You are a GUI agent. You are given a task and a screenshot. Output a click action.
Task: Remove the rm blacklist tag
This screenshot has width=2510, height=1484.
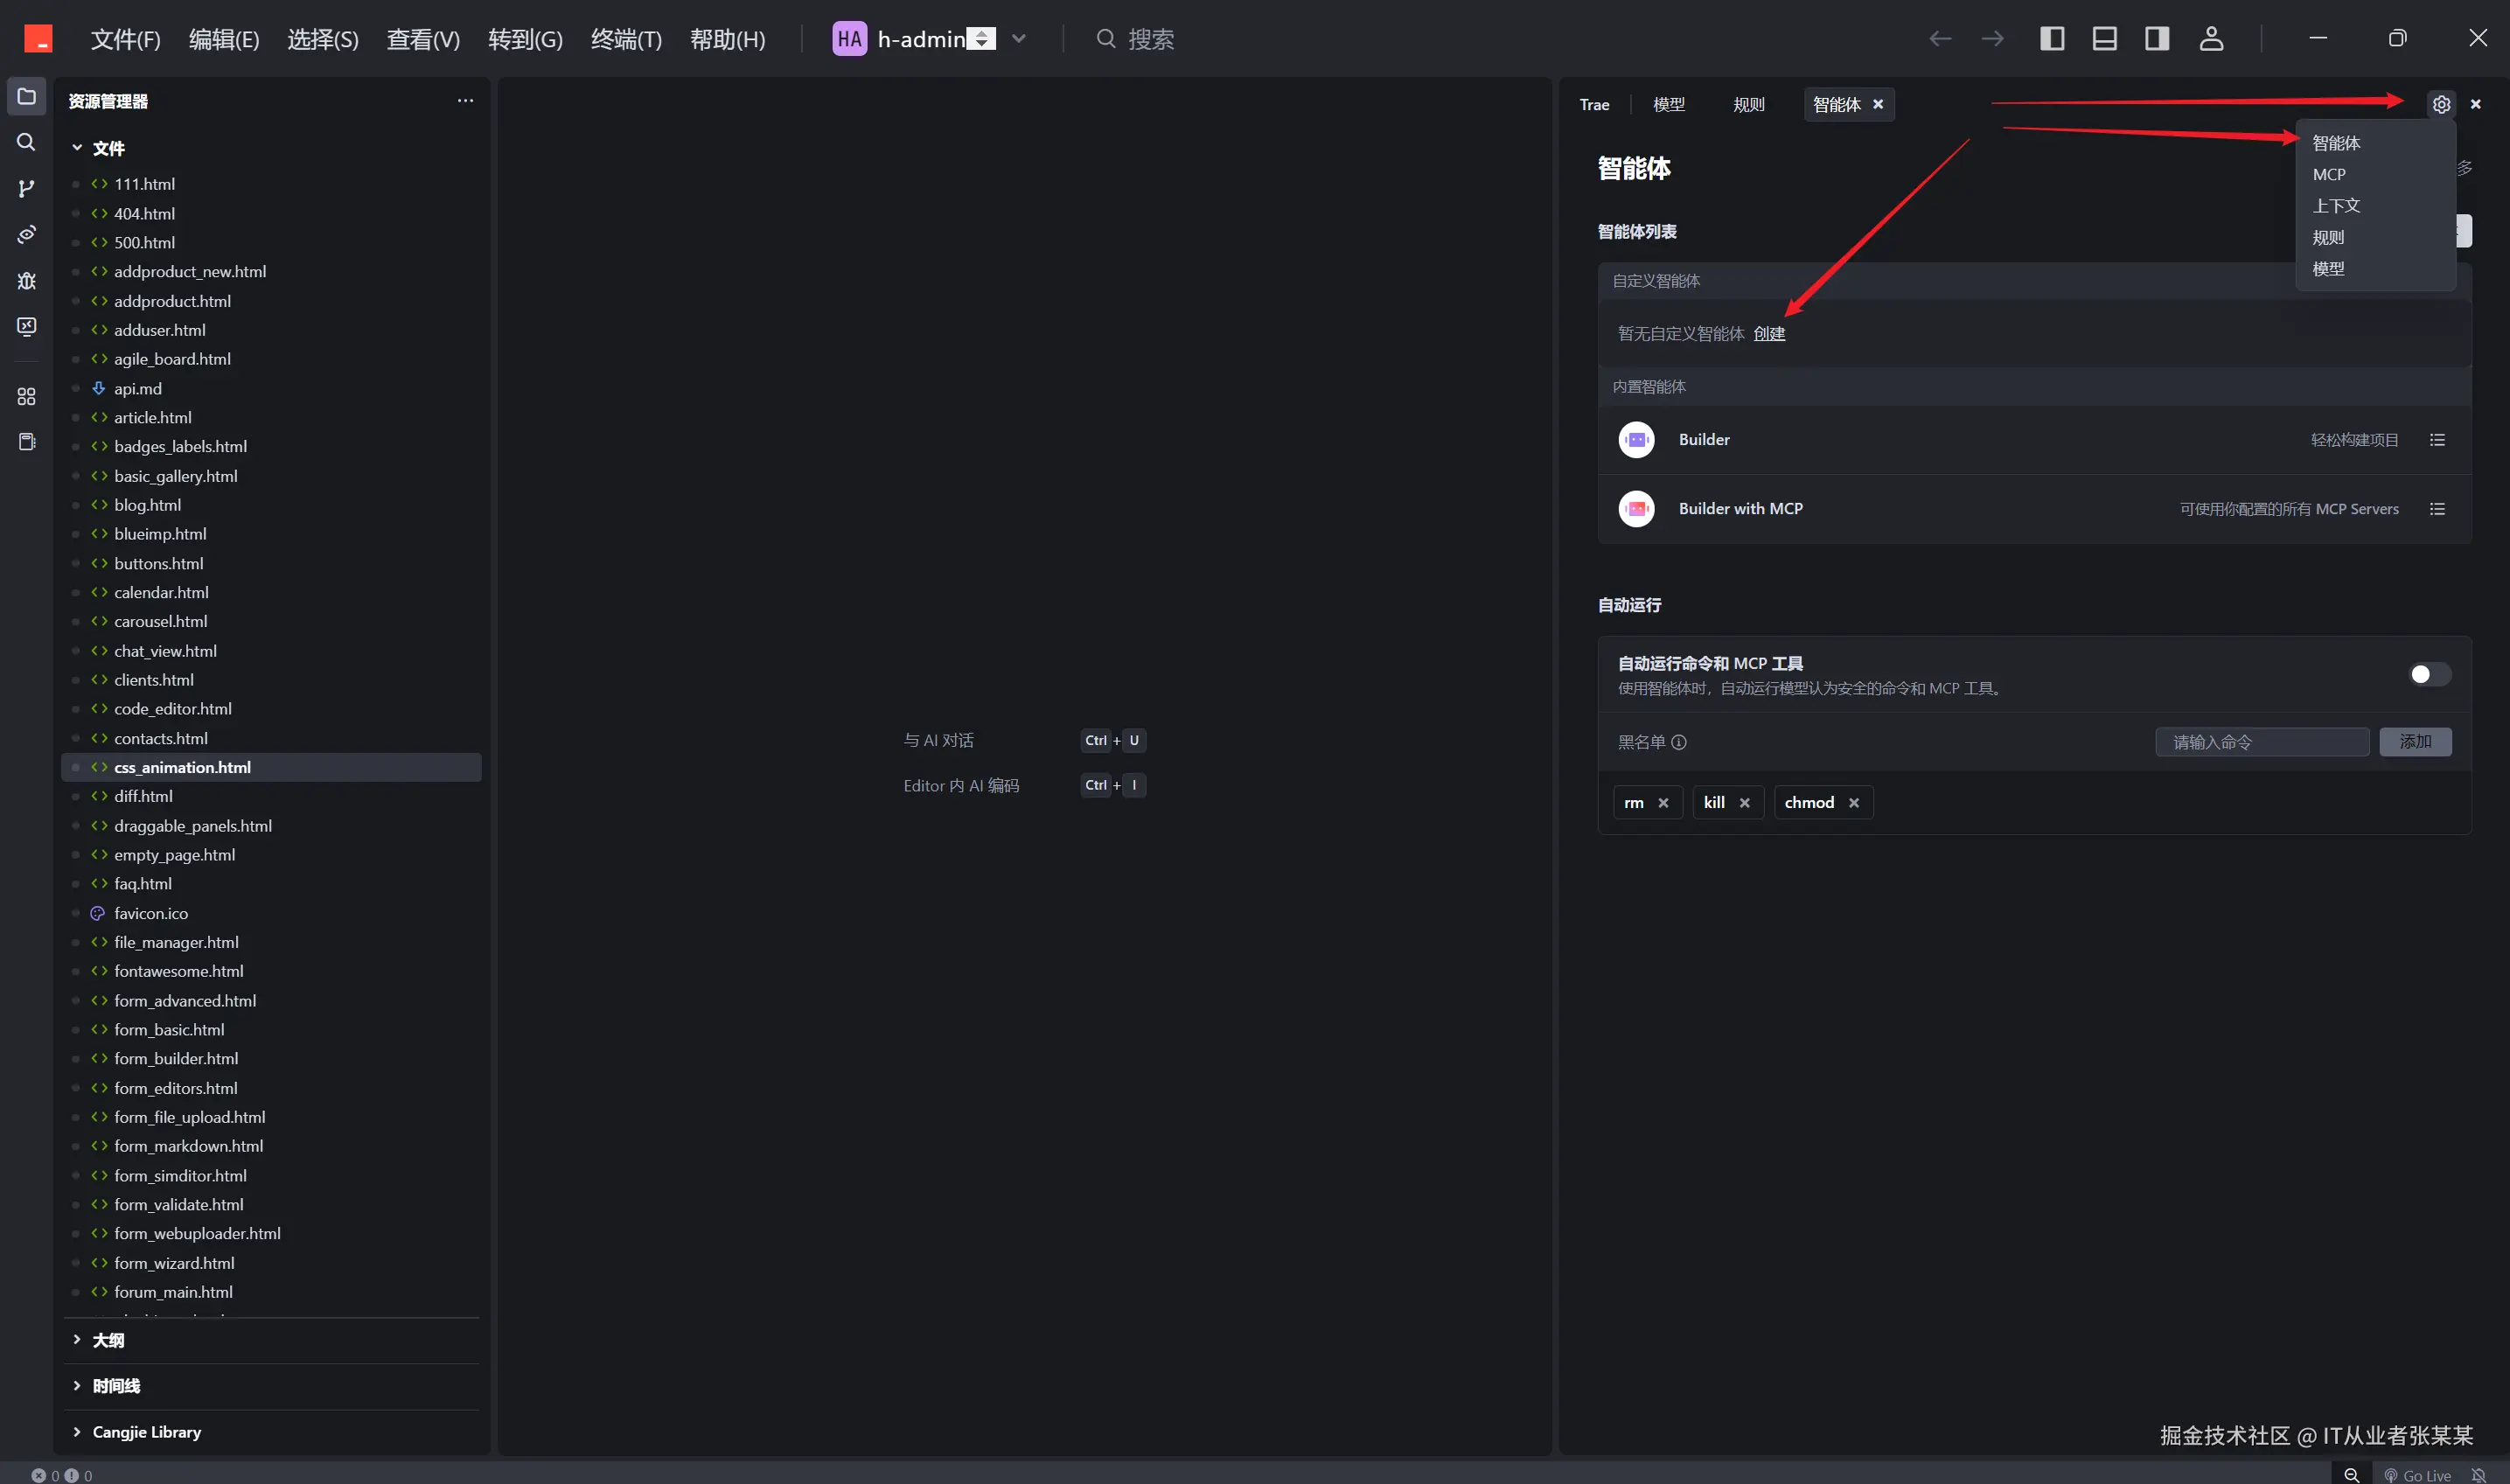click(x=1663, y=803)
